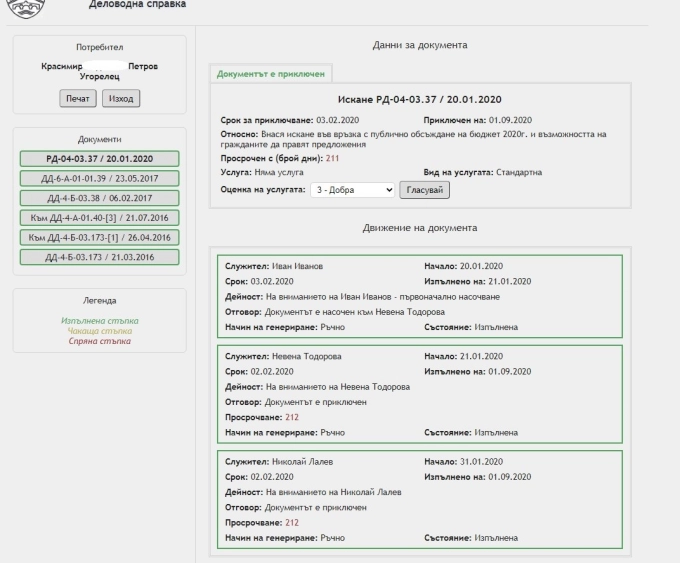Screen dimensions: 680x563
Task: Open document РД-04-03.37 / 20.01.2020
Action: (x=99, y=159)
